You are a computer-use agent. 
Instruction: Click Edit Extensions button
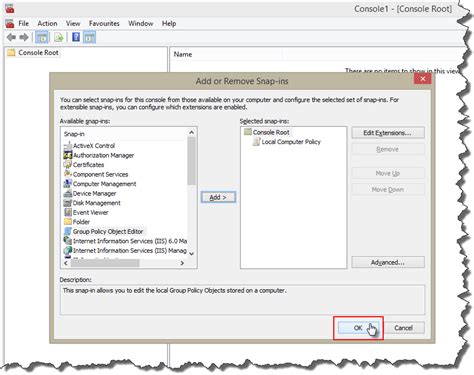pos(388,133)
